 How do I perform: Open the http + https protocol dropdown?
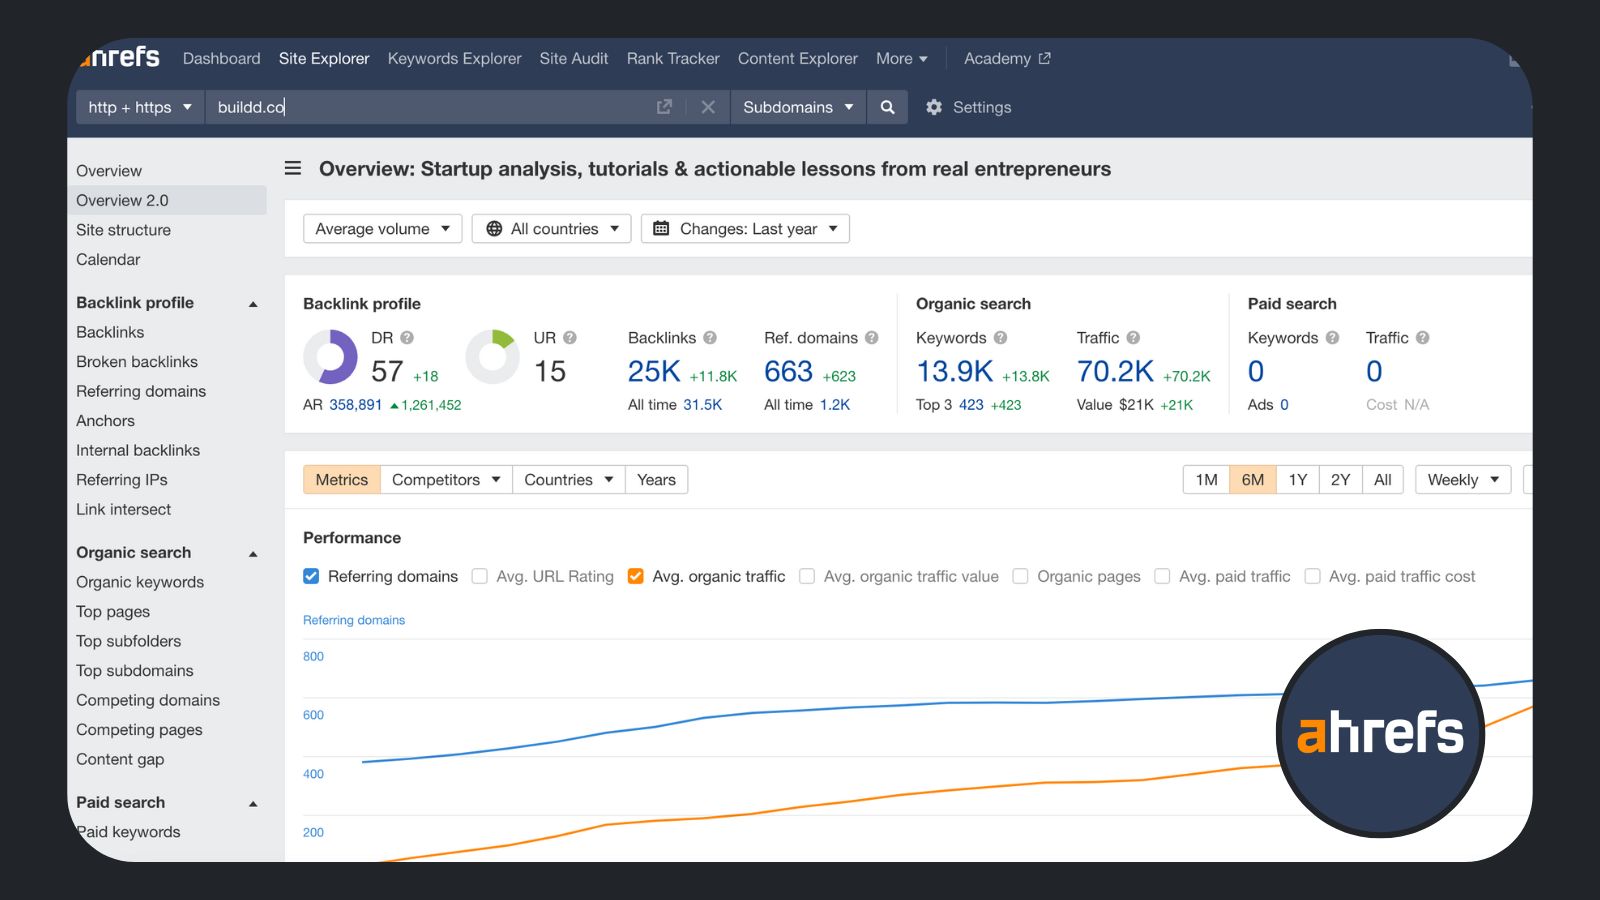point(140,107)
